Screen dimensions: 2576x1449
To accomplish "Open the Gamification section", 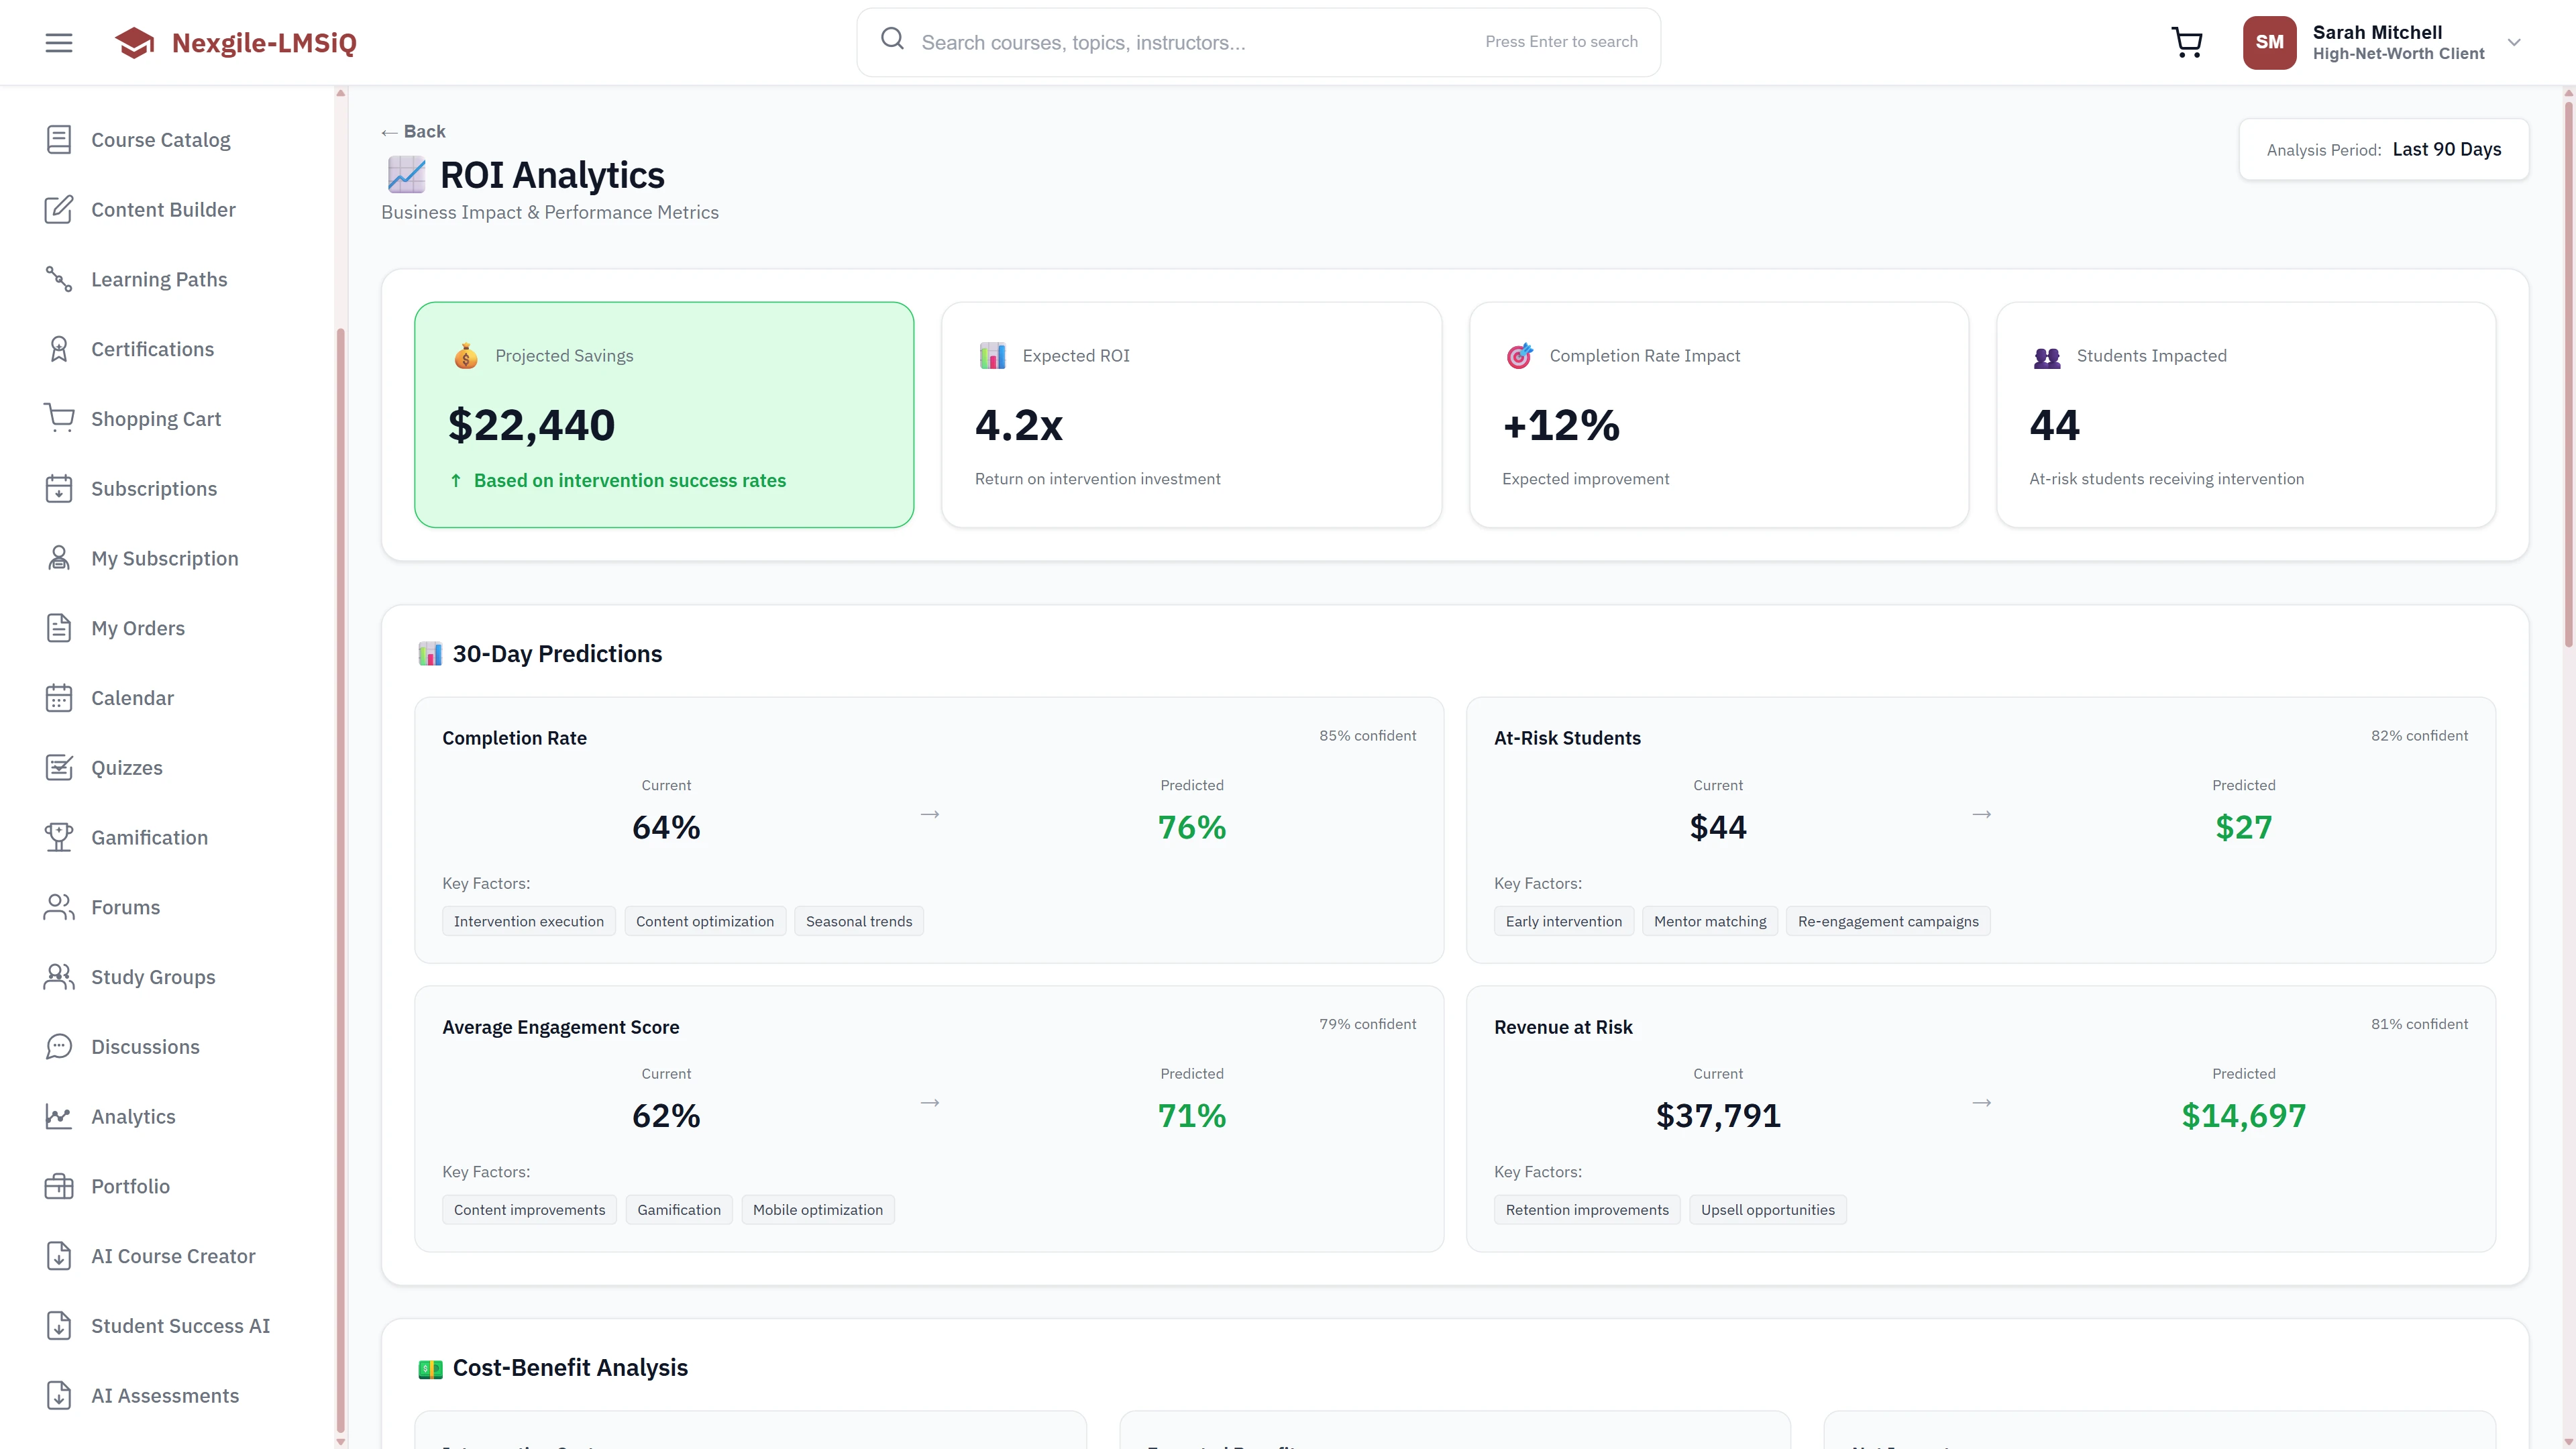I will point(149,837).
